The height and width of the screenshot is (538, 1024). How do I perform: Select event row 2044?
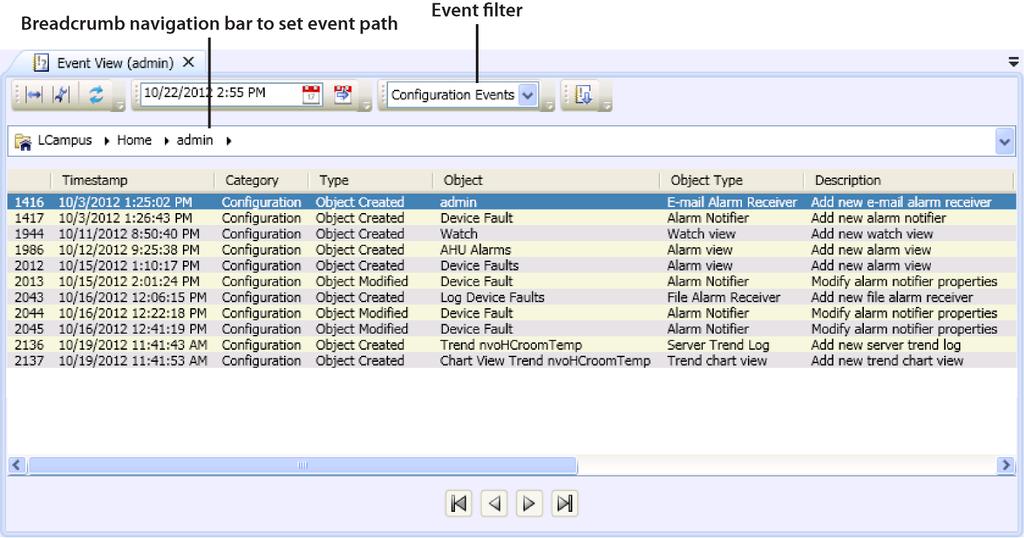coord(511,313)
